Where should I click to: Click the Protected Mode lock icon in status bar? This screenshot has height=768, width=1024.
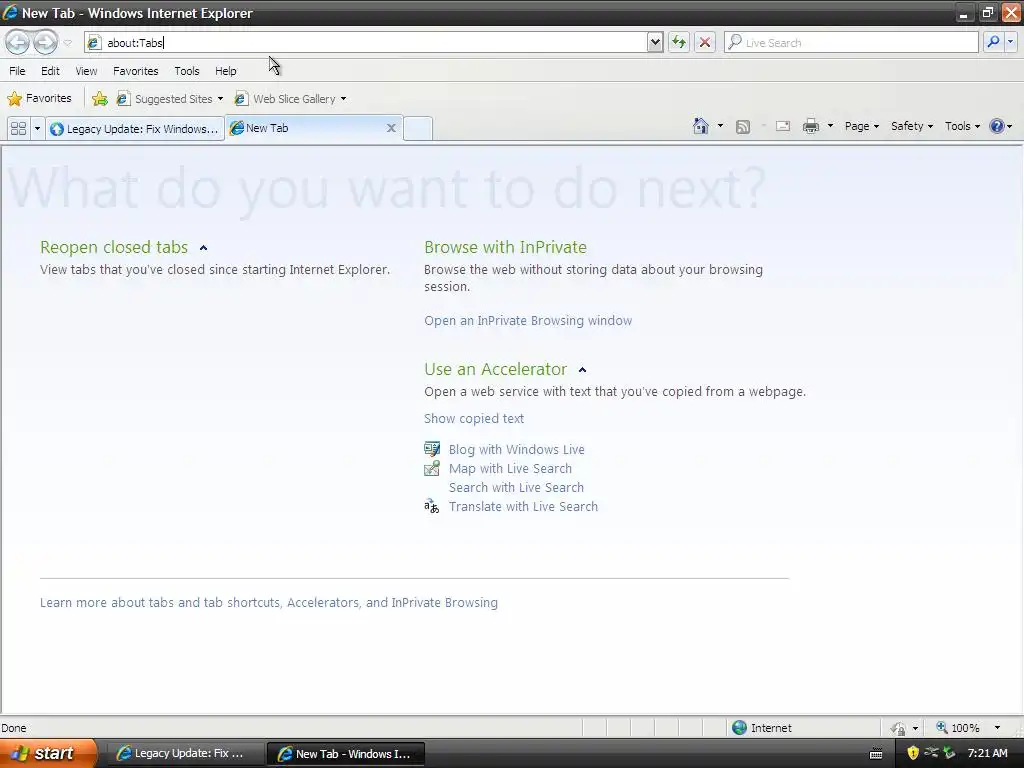899,728
